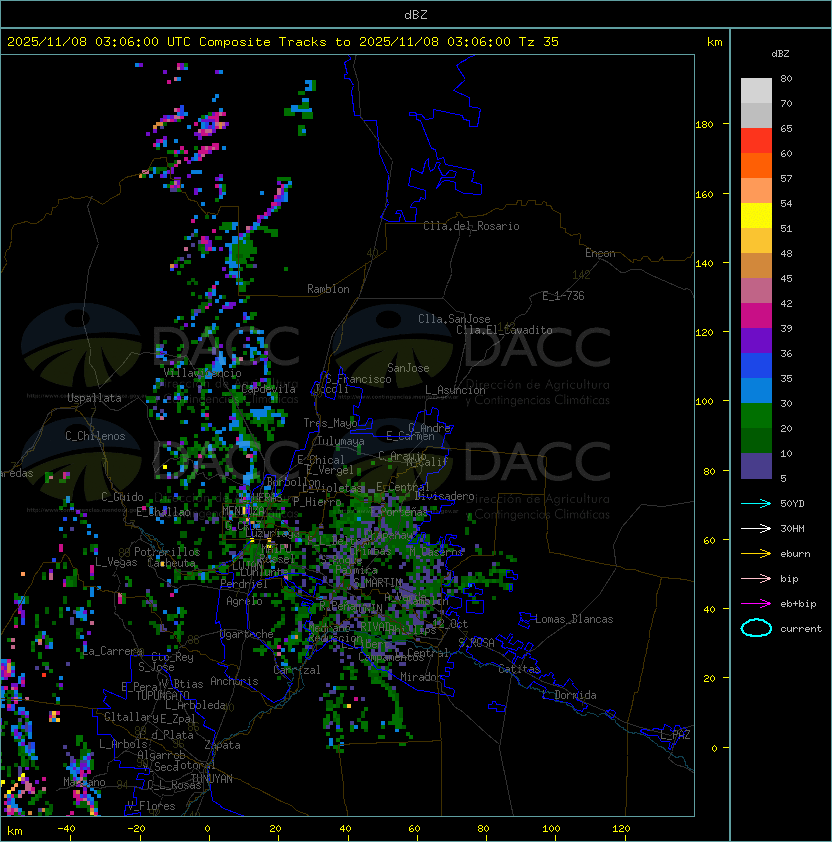
Task: Click the Carrizal map label
Action: coord(297,670)
